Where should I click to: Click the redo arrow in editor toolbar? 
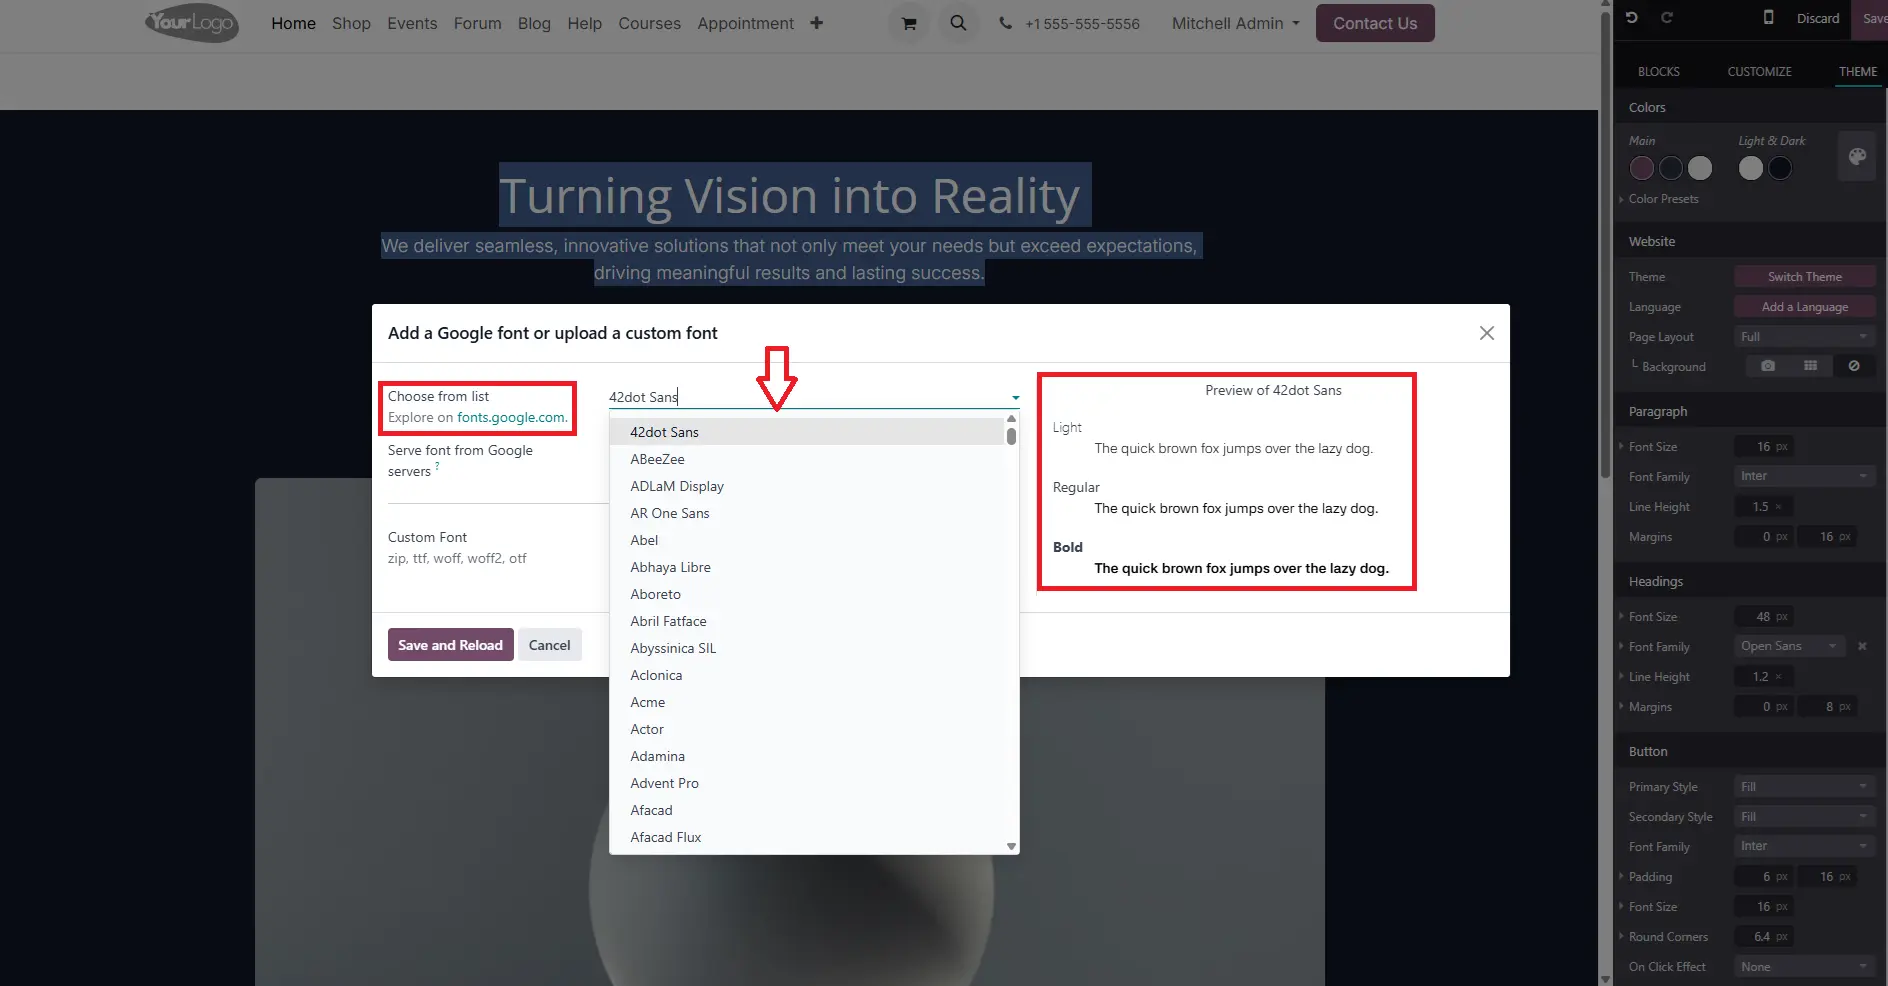pos(1667,18)
